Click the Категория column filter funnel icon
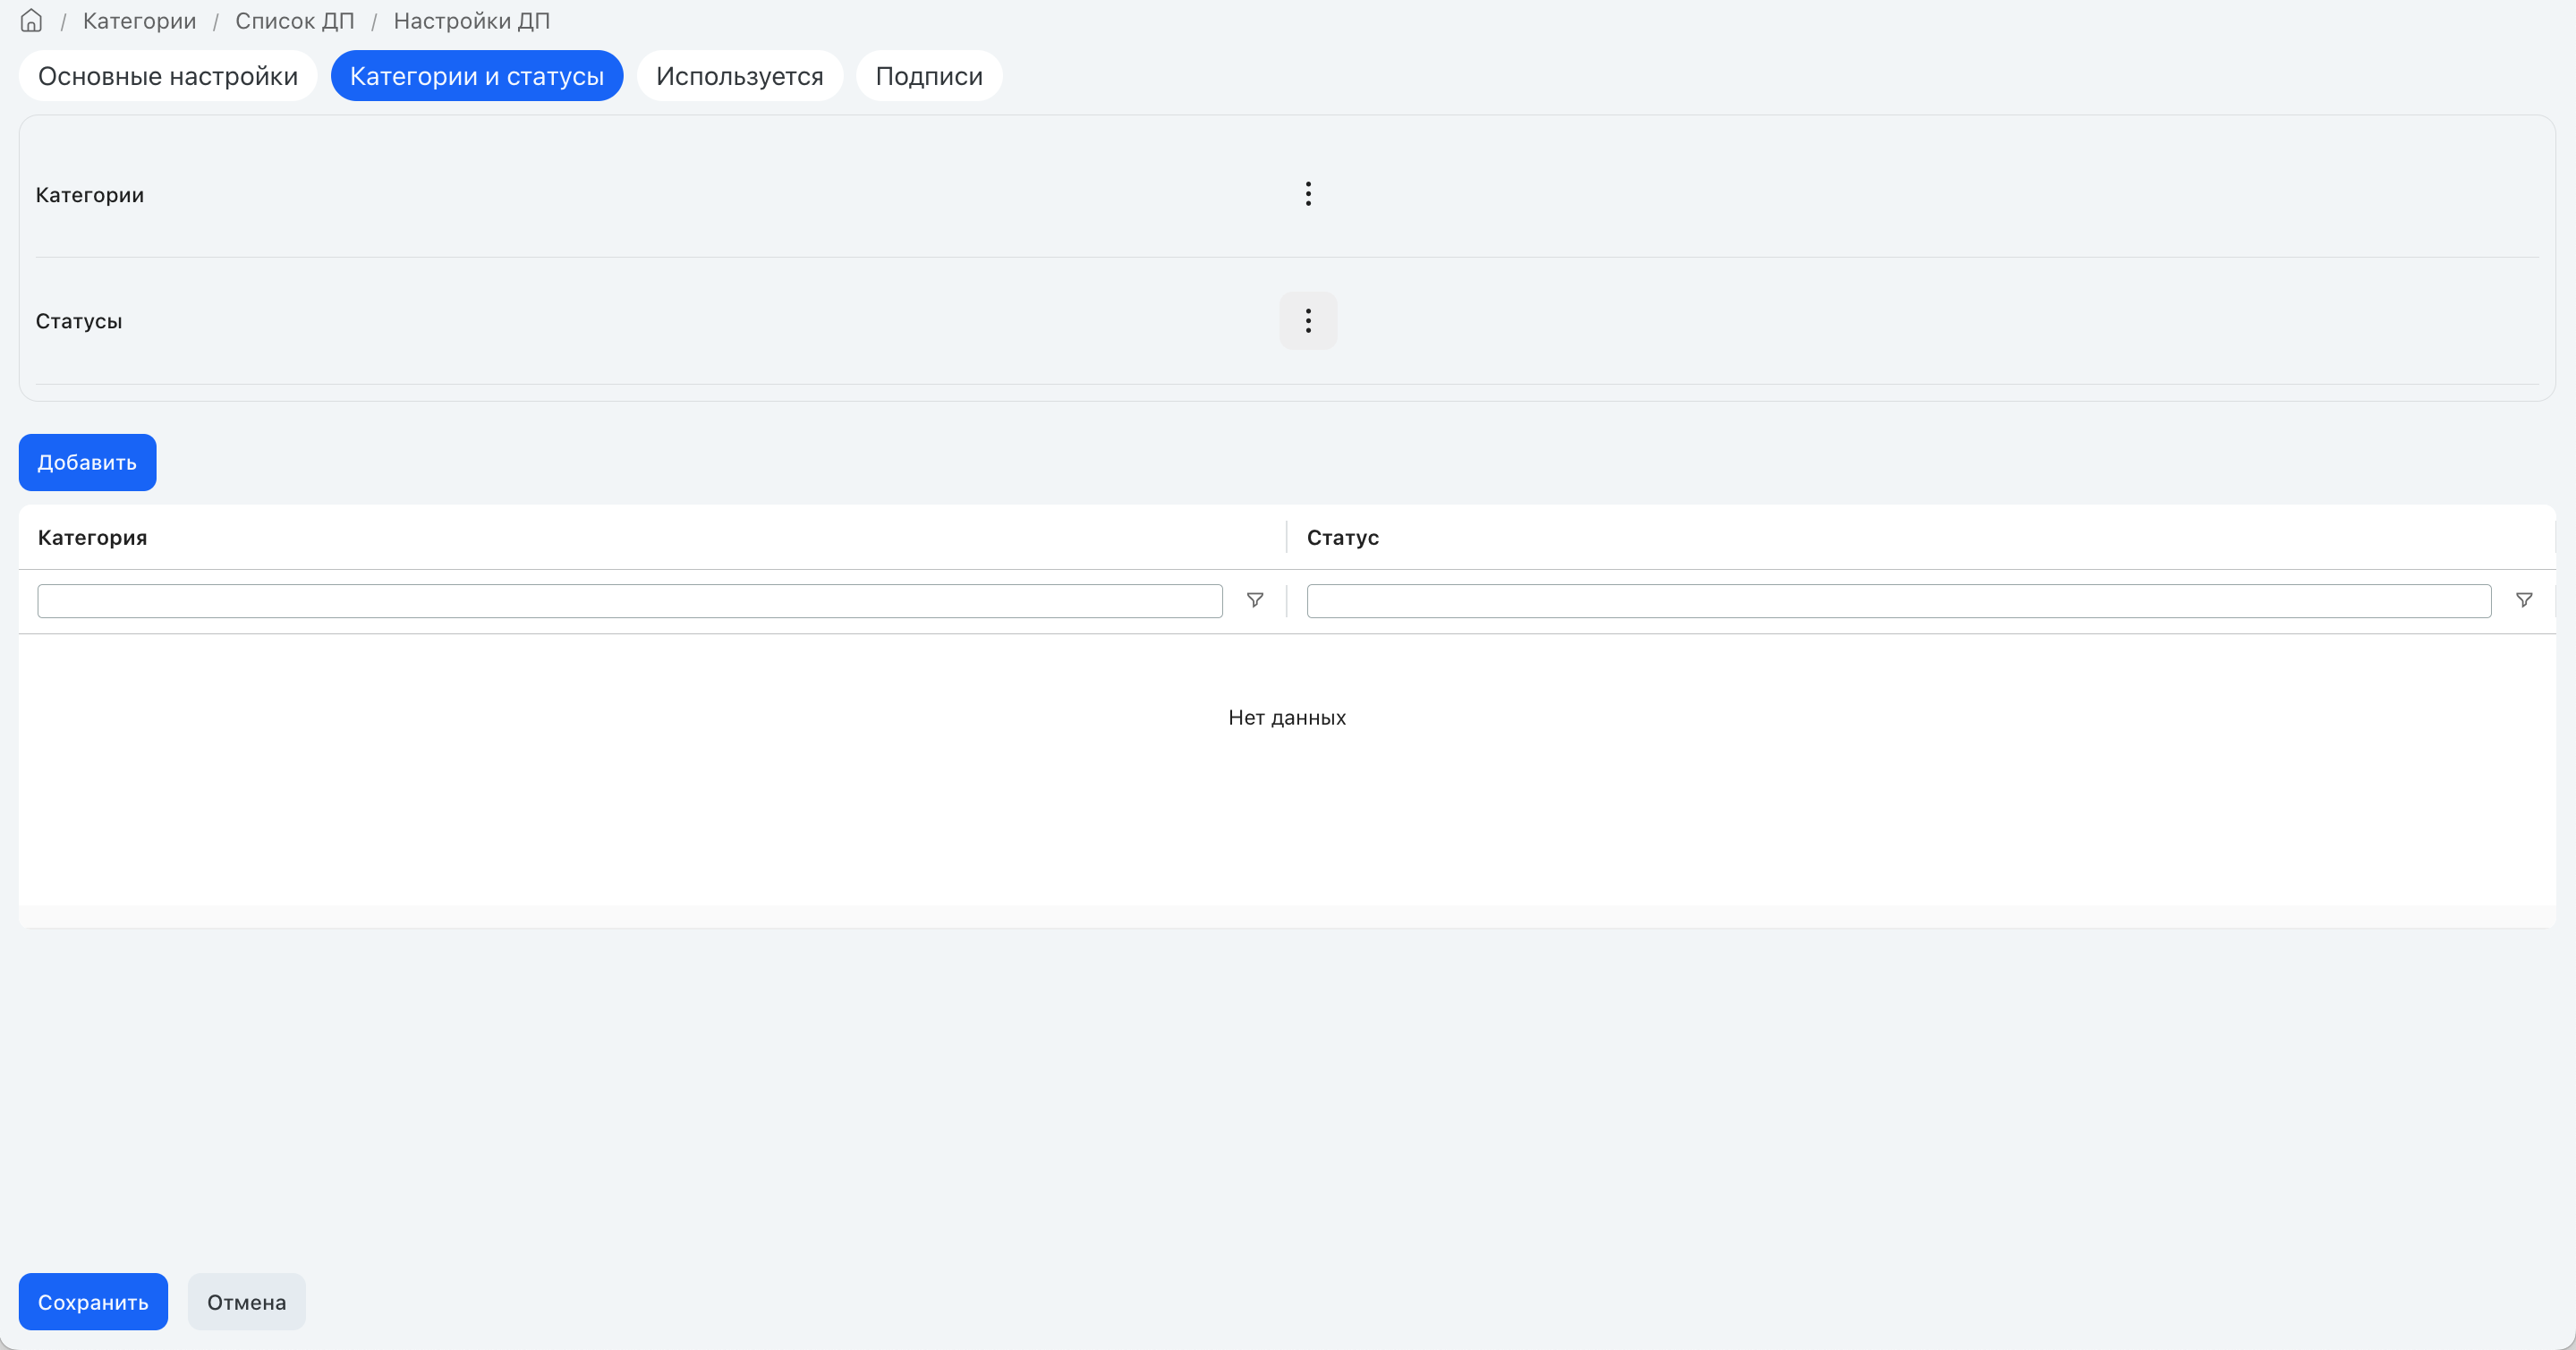Screen dimensions: 2576x1350 click(x=1255, y=600)
